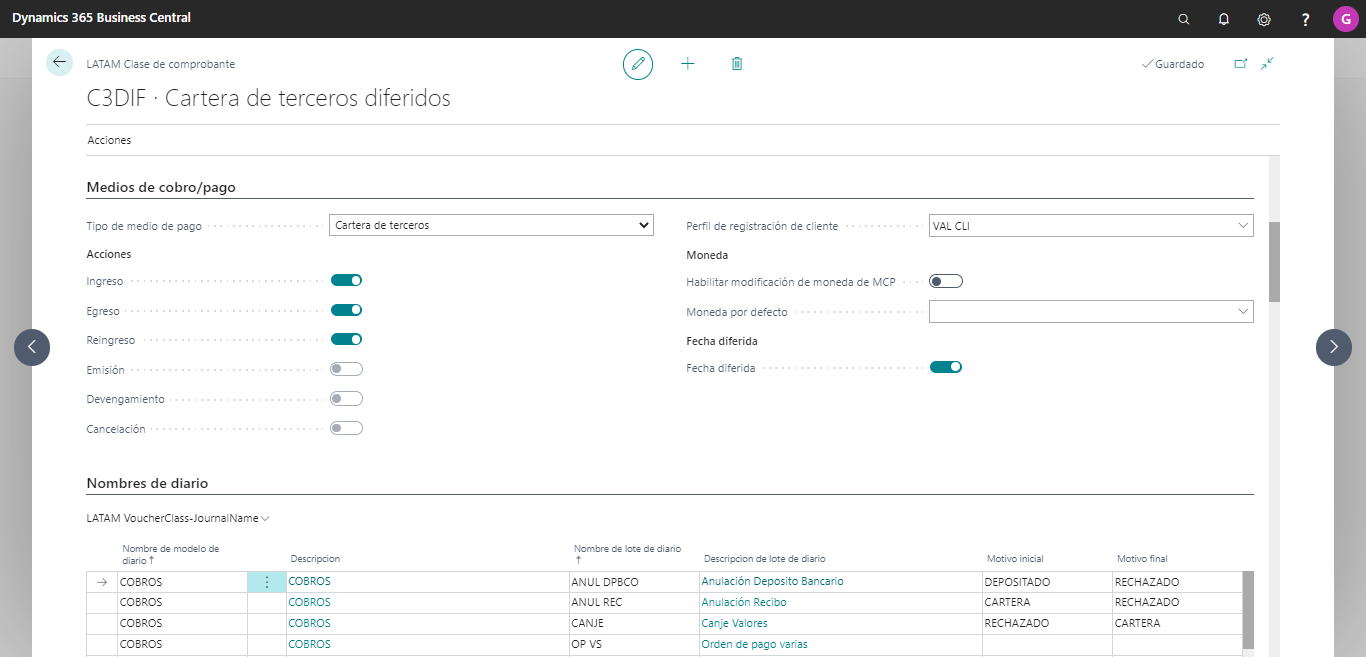The width and height of the screenshot is (1366, 657).
Task: Click Dynamics 365 Business Central title
Action: click(x=101, y=18)
